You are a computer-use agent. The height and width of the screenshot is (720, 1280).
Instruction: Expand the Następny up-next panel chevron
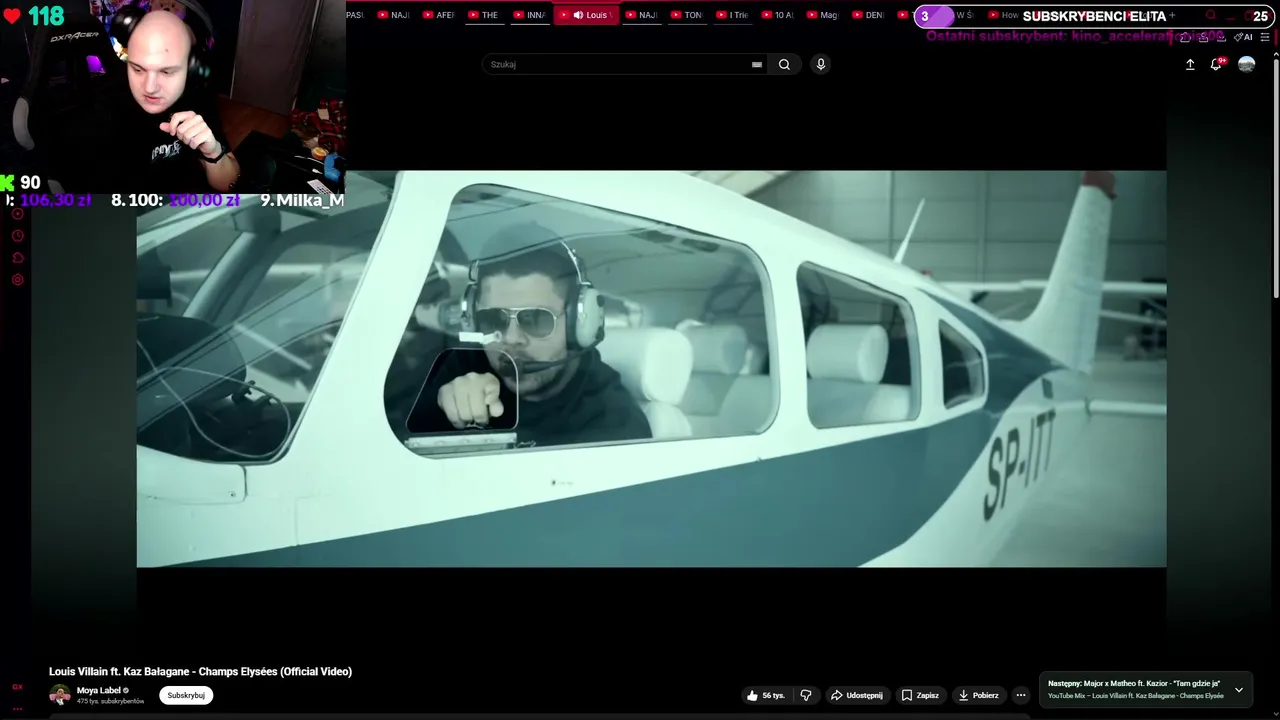[1238, 690]
